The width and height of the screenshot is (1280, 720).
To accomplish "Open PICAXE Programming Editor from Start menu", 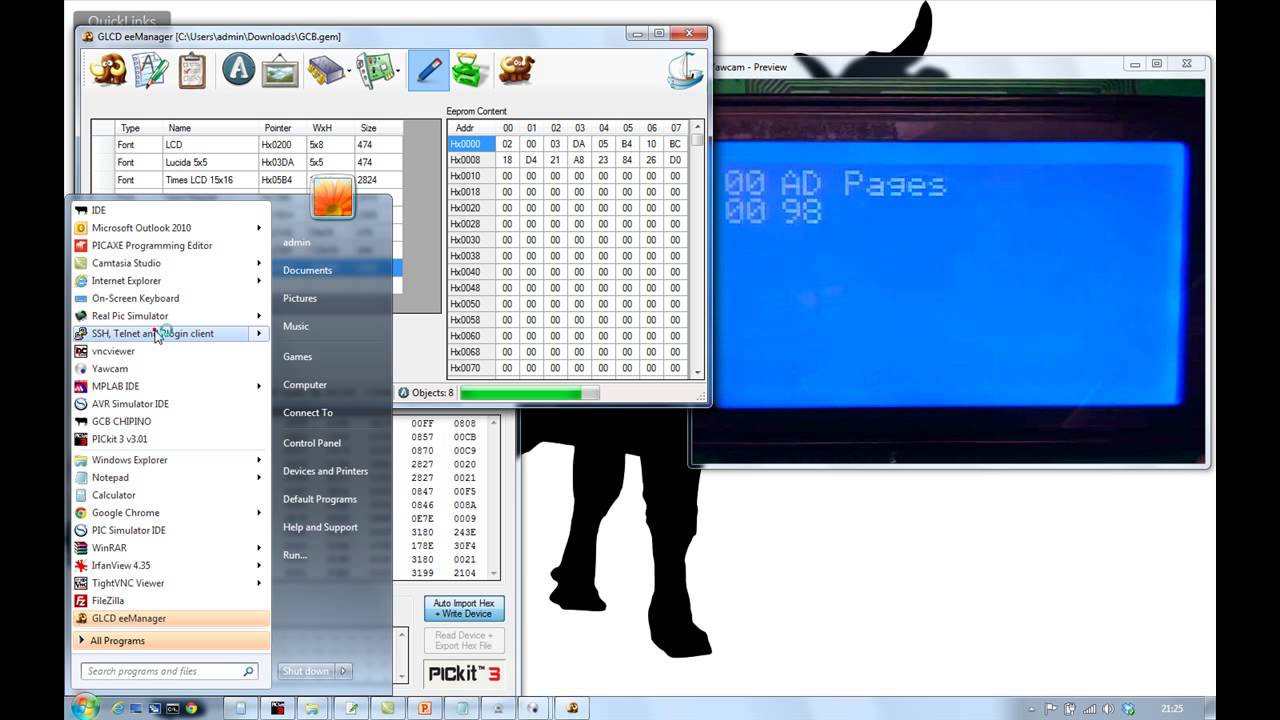I will 171,245.
